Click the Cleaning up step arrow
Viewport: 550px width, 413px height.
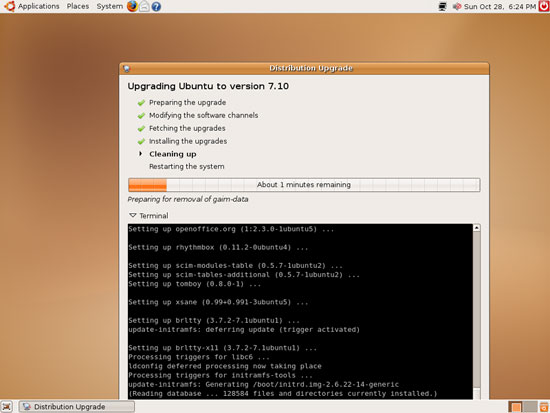(x=141, y=154)
